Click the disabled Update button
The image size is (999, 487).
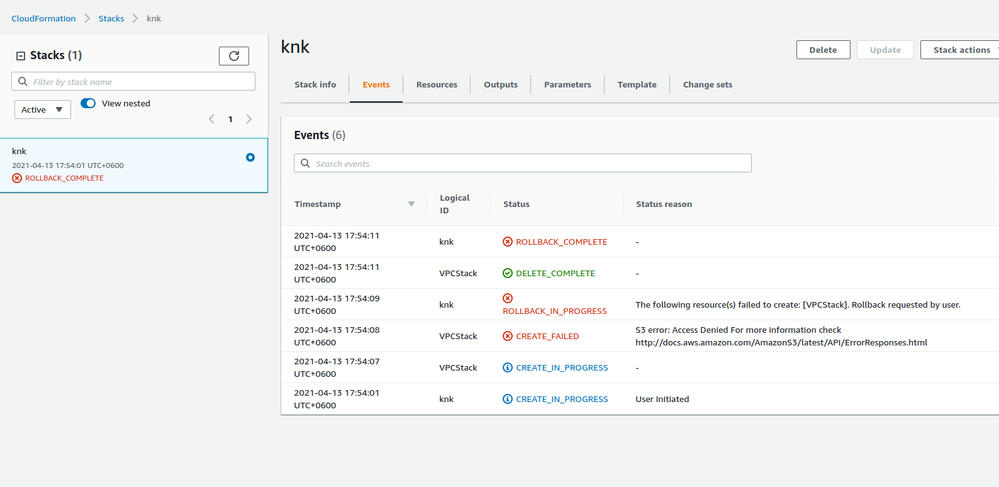pyautogui.click(x=886, y=50)
